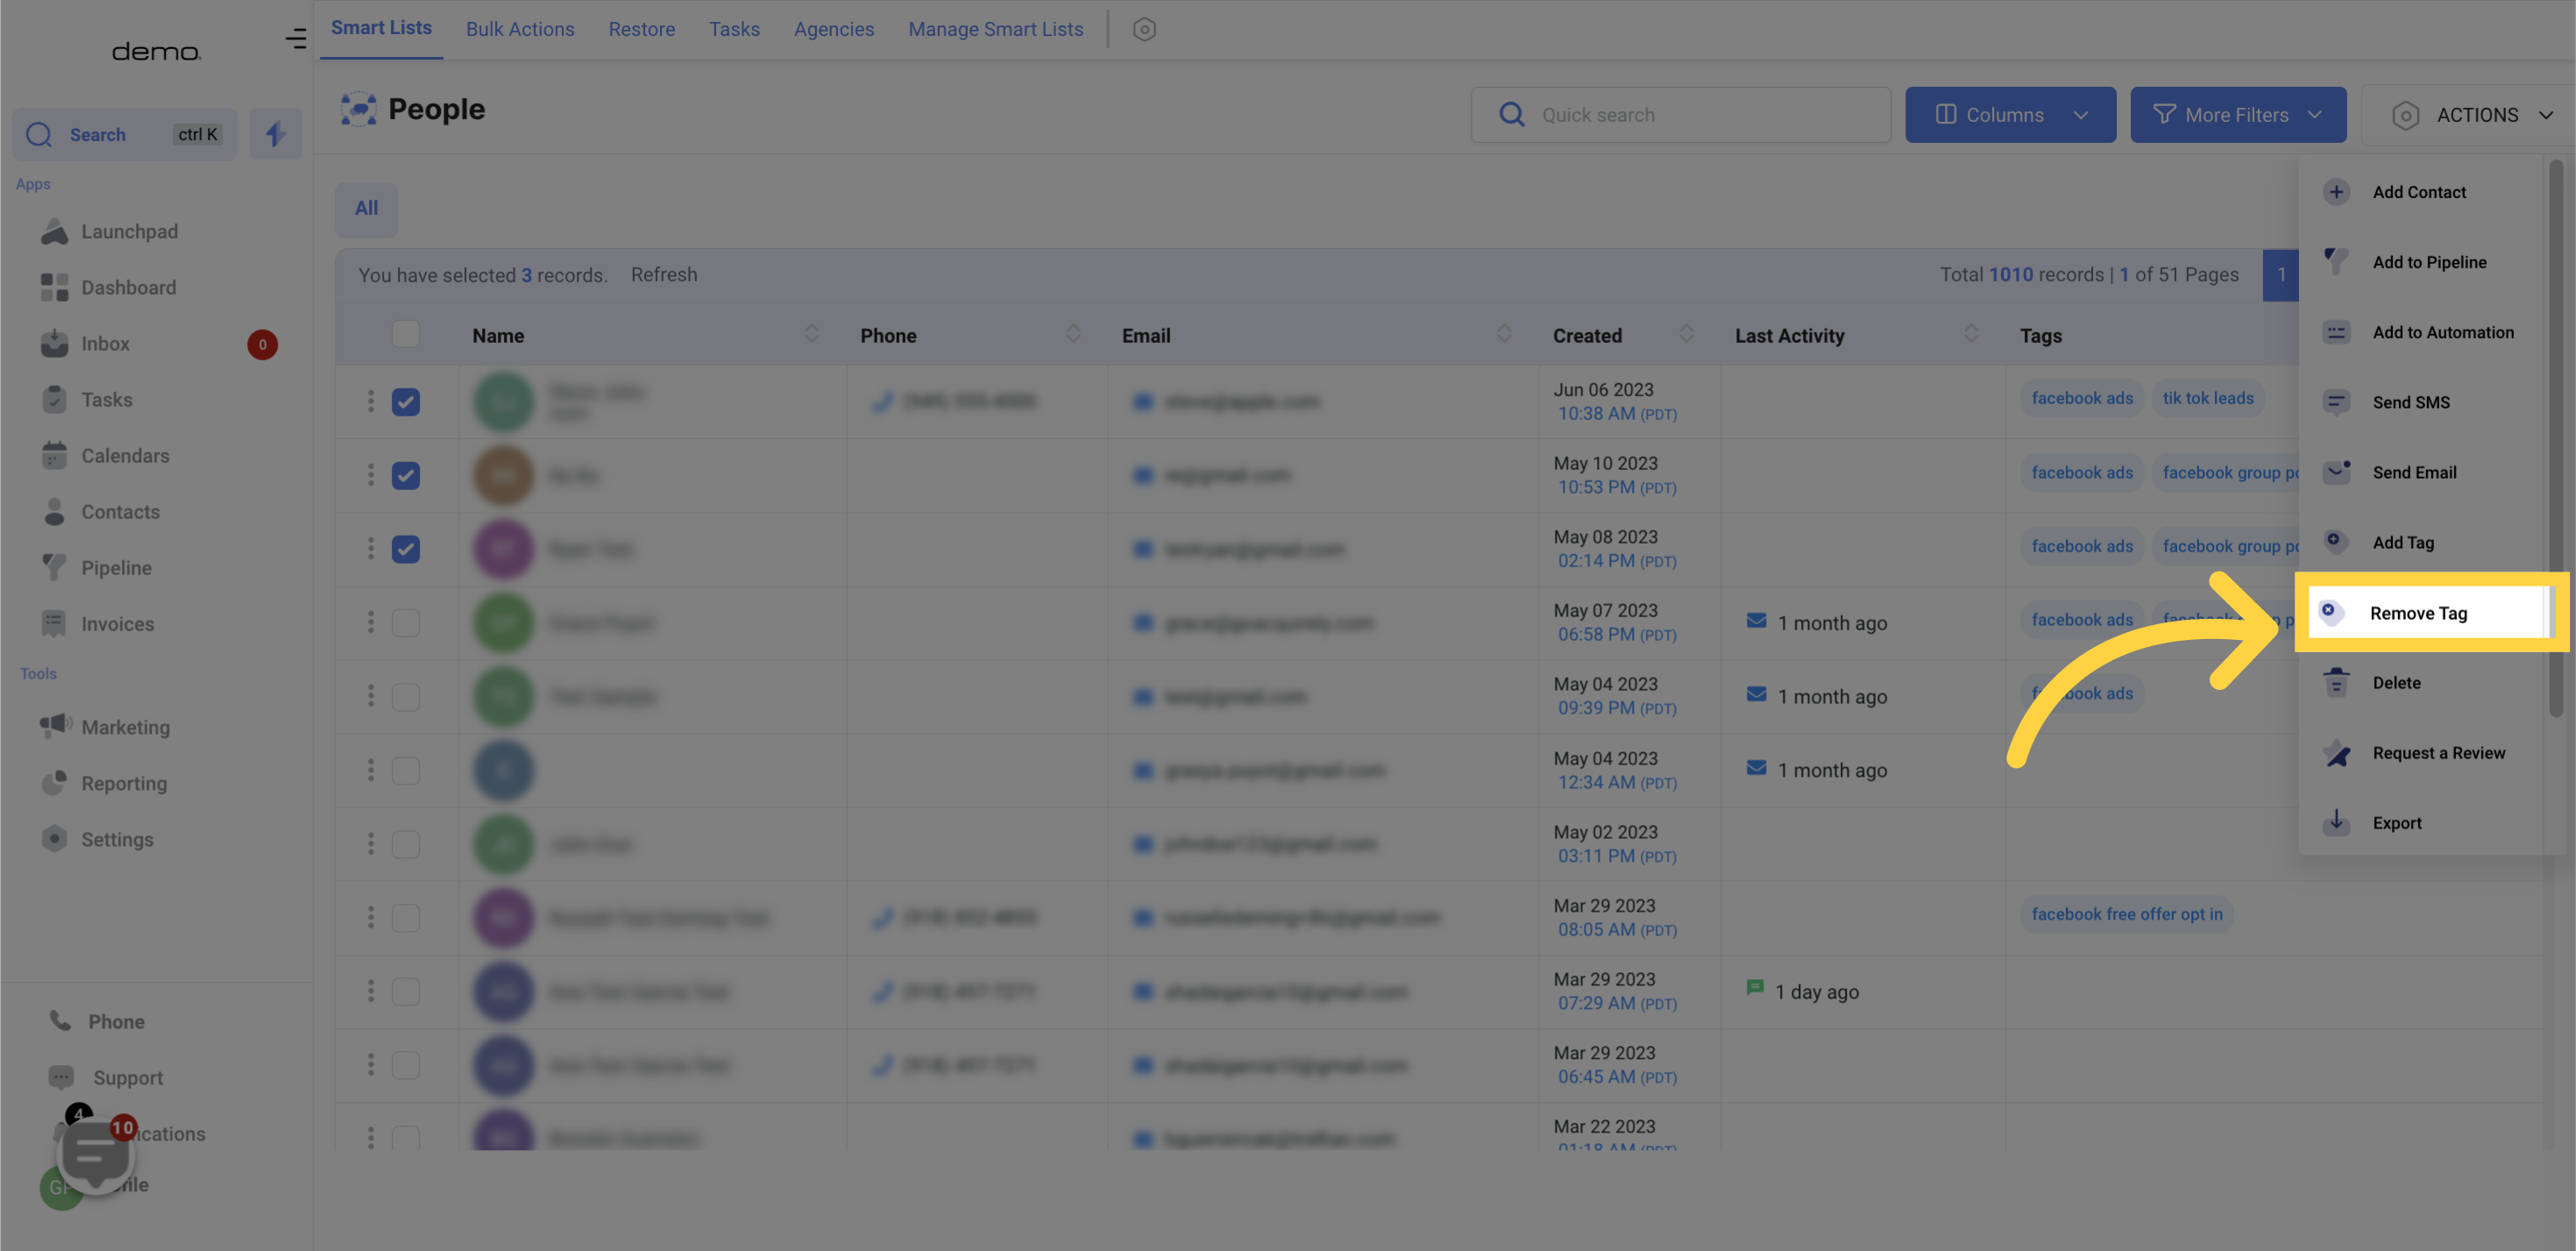Click the 10:38 AM created time
The height and width of the screenshot is (1251, 2576).
1617,413
